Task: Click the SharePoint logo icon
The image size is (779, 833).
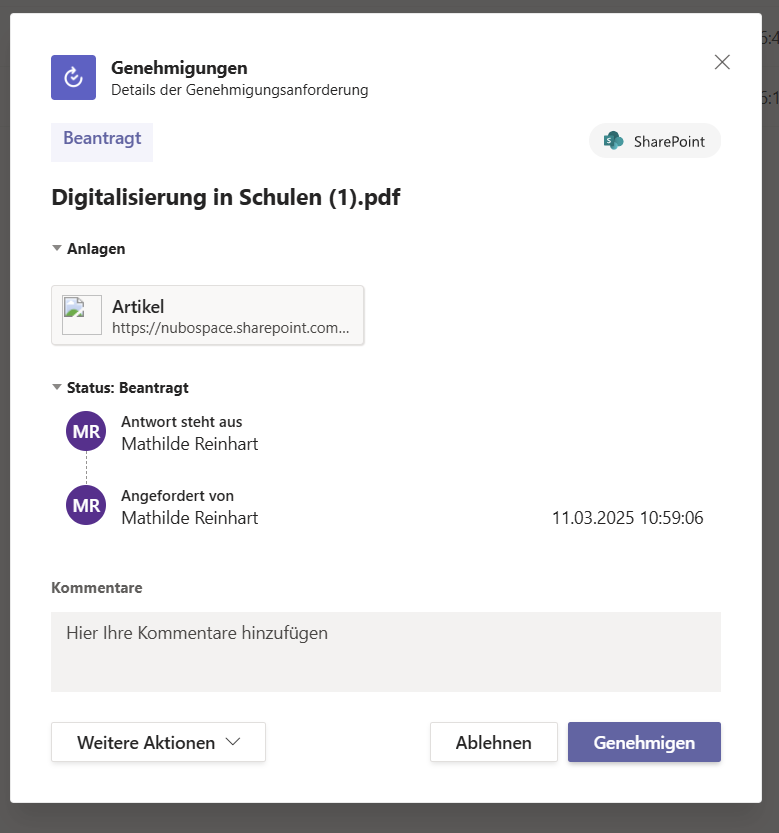Action: pyautogui.click(x=613, y=141)
